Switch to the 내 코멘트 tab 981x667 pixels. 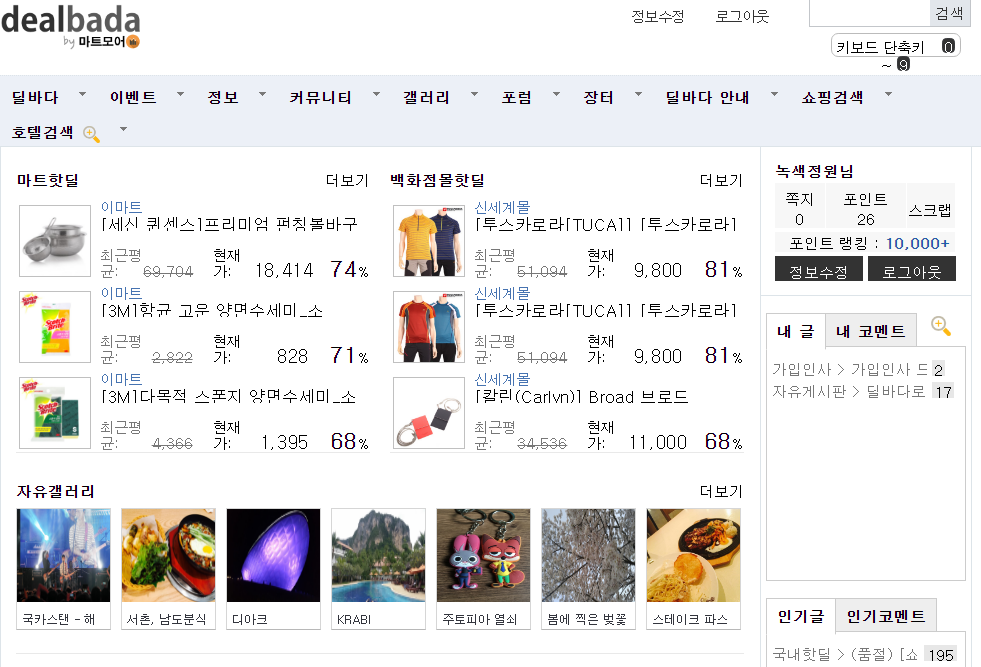[x=870, y=331]
